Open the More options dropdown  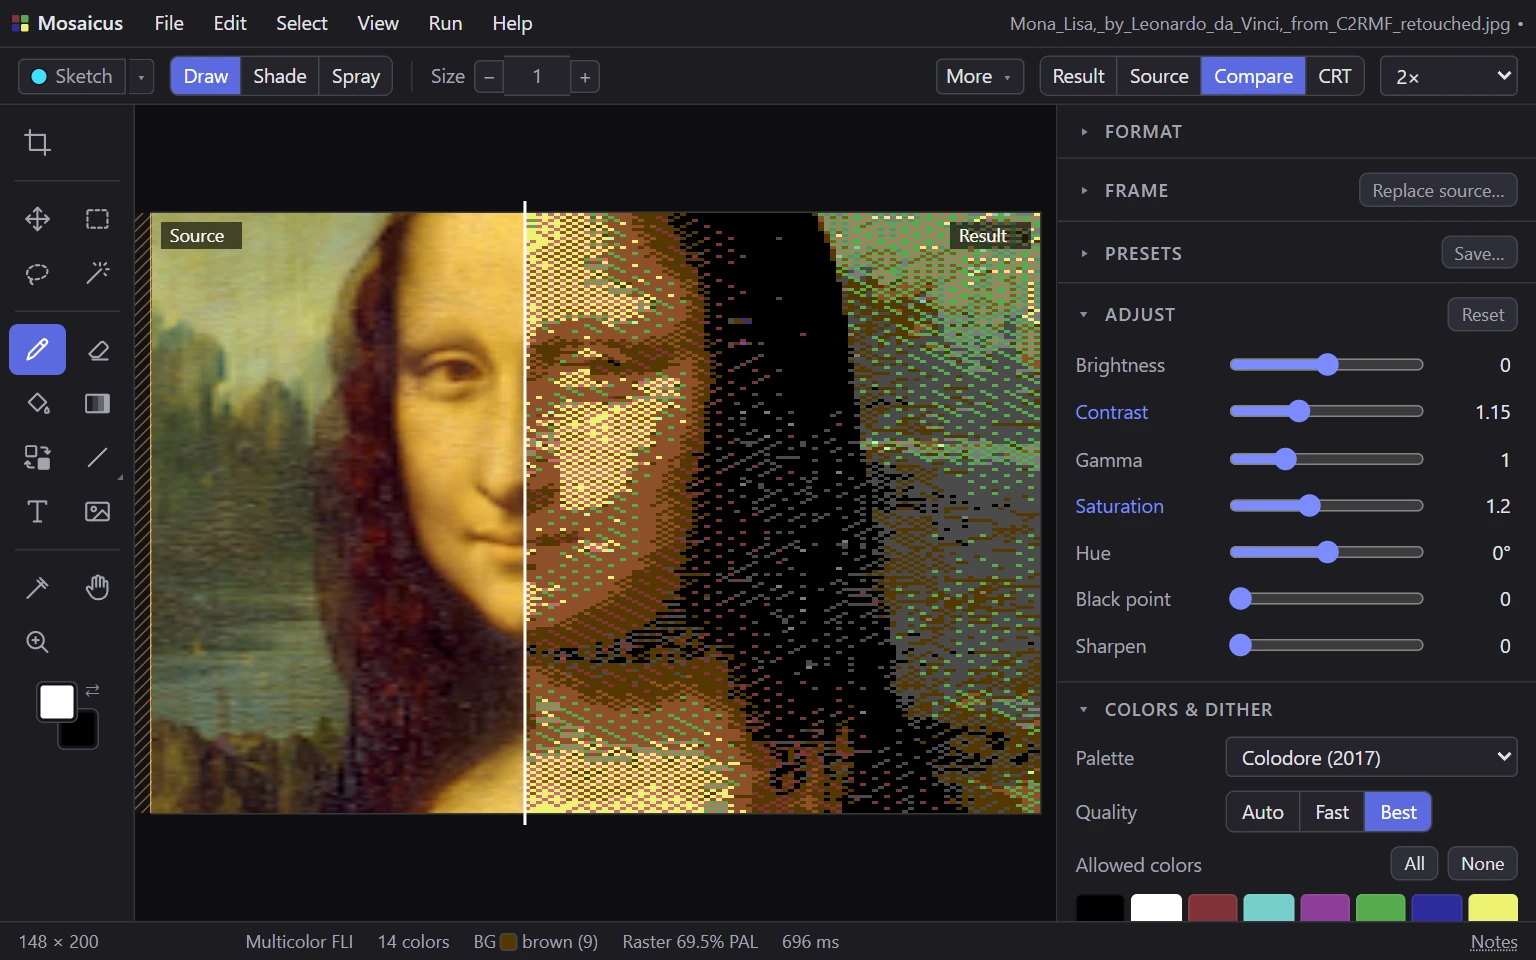click(x=979, y=77)
